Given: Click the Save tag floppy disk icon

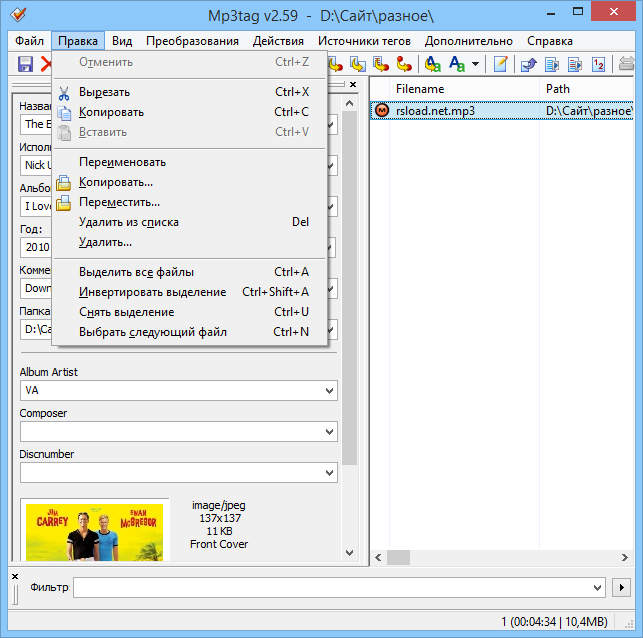Looking at the screenshot, I should click(x=25, y=64).
